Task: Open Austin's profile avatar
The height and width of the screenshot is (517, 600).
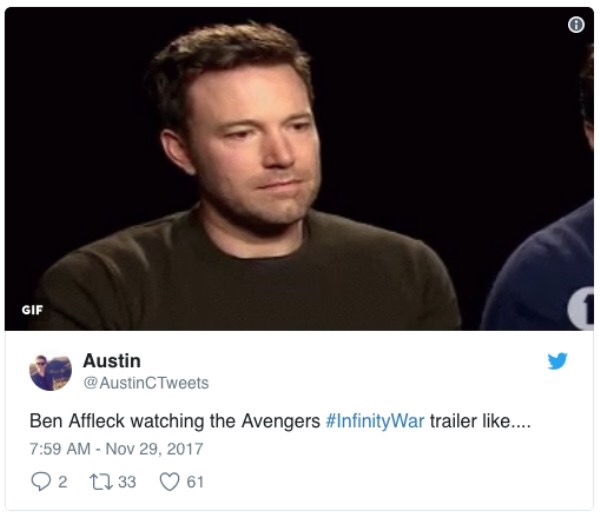Action: (51, 372)
